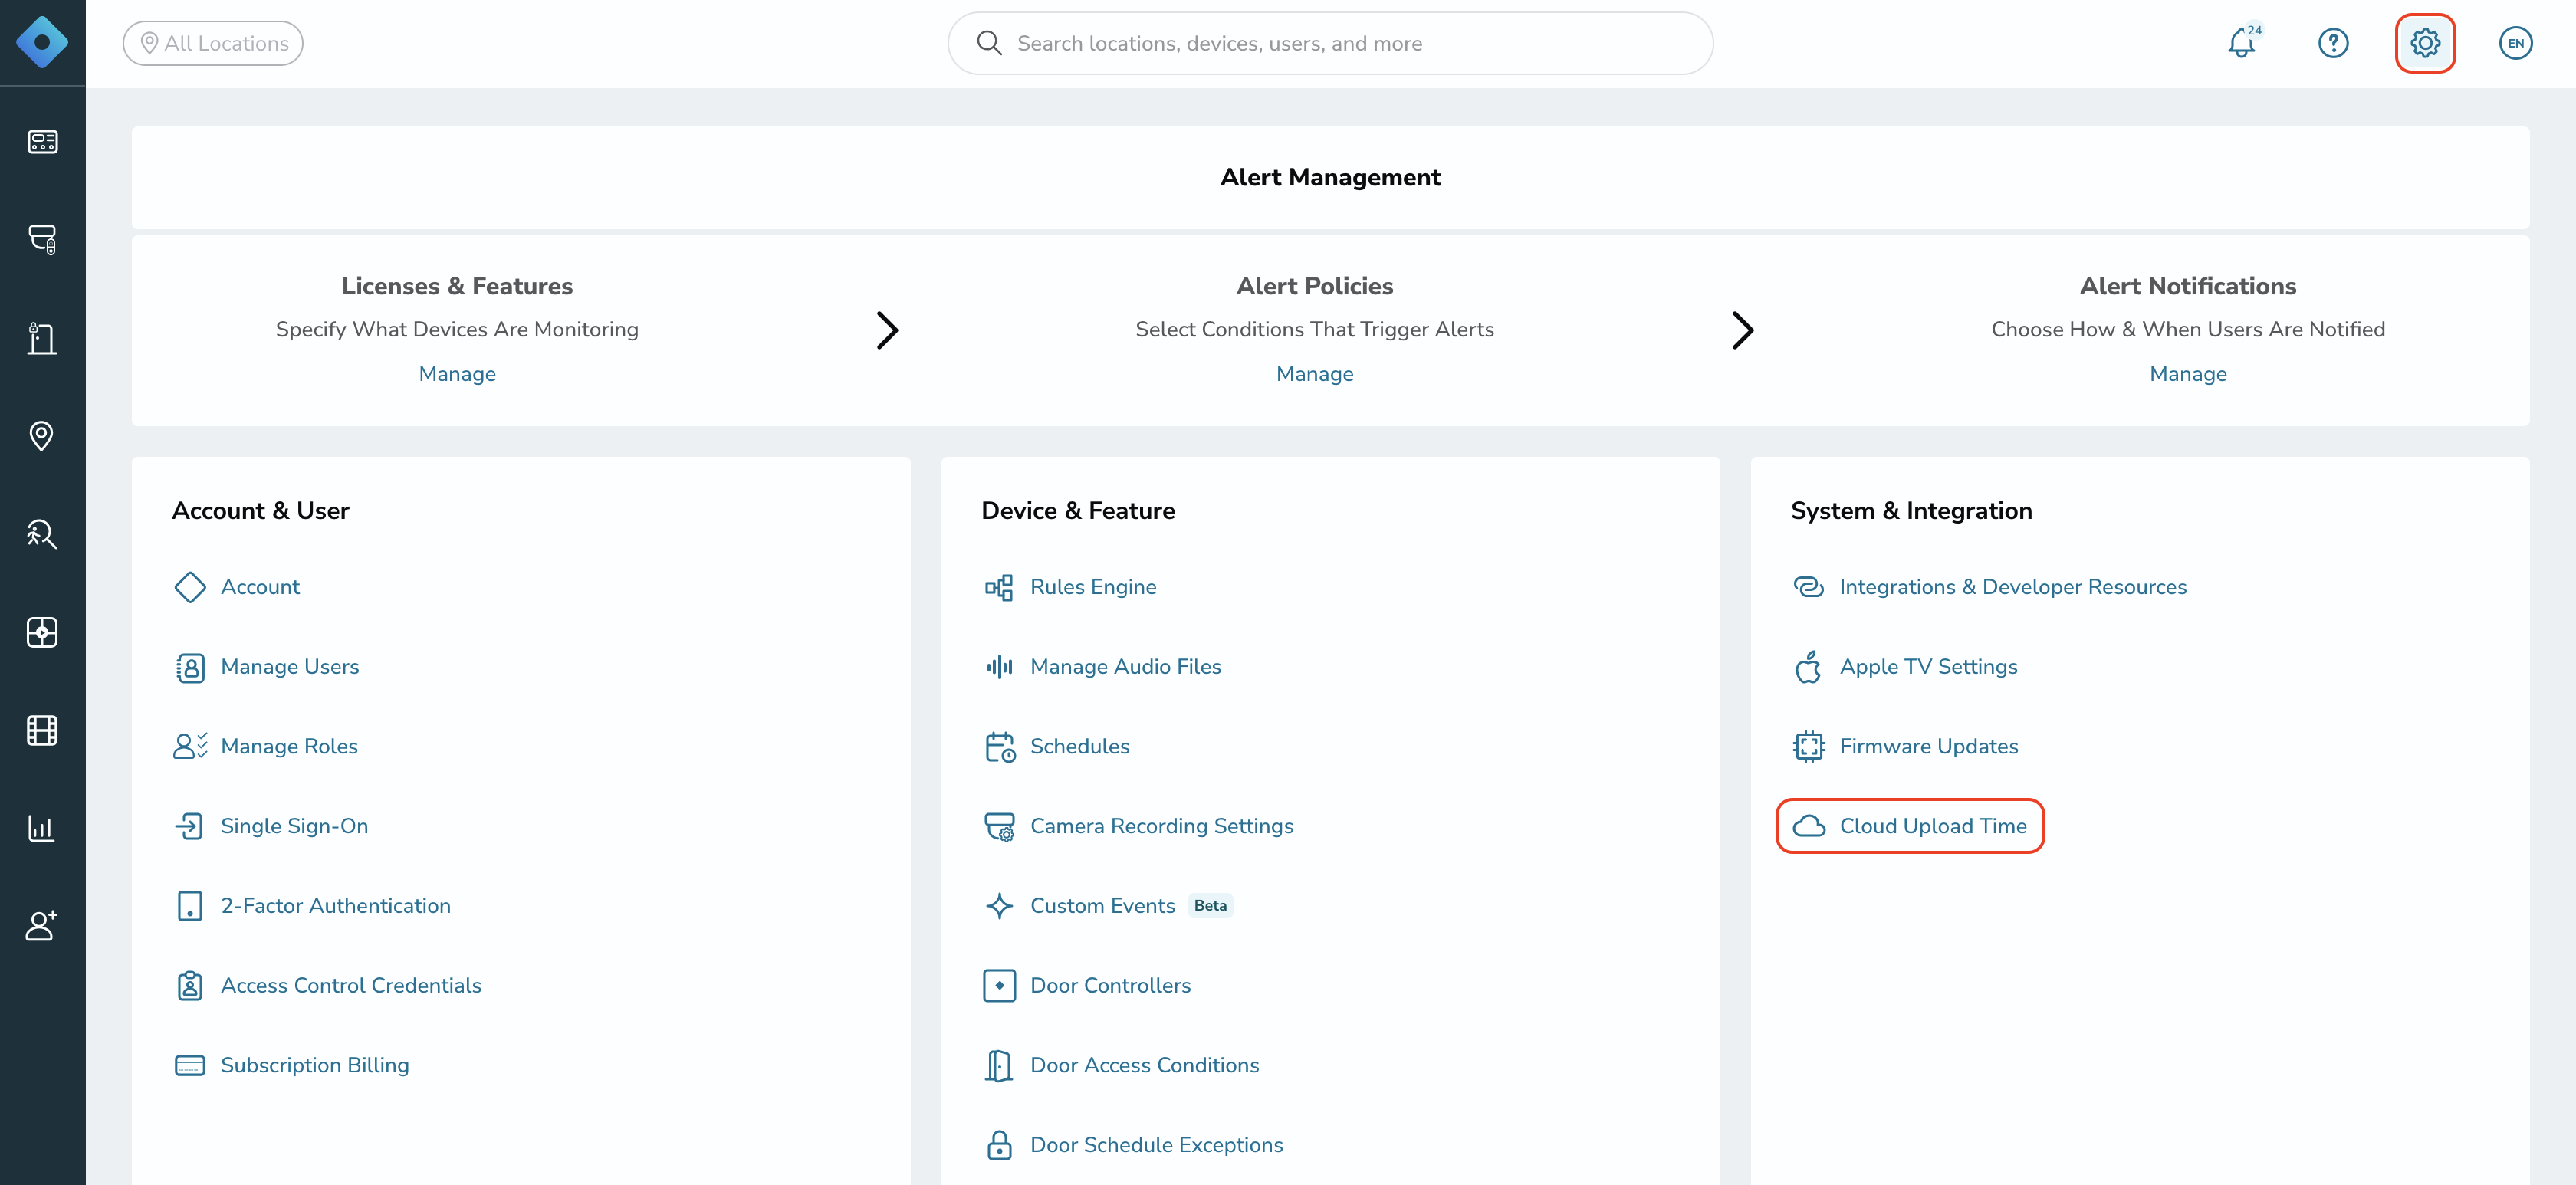Open the Door Controllers link
Image resolution: width=2576 pixels, height=1185 pixels.
[1110, 986]
